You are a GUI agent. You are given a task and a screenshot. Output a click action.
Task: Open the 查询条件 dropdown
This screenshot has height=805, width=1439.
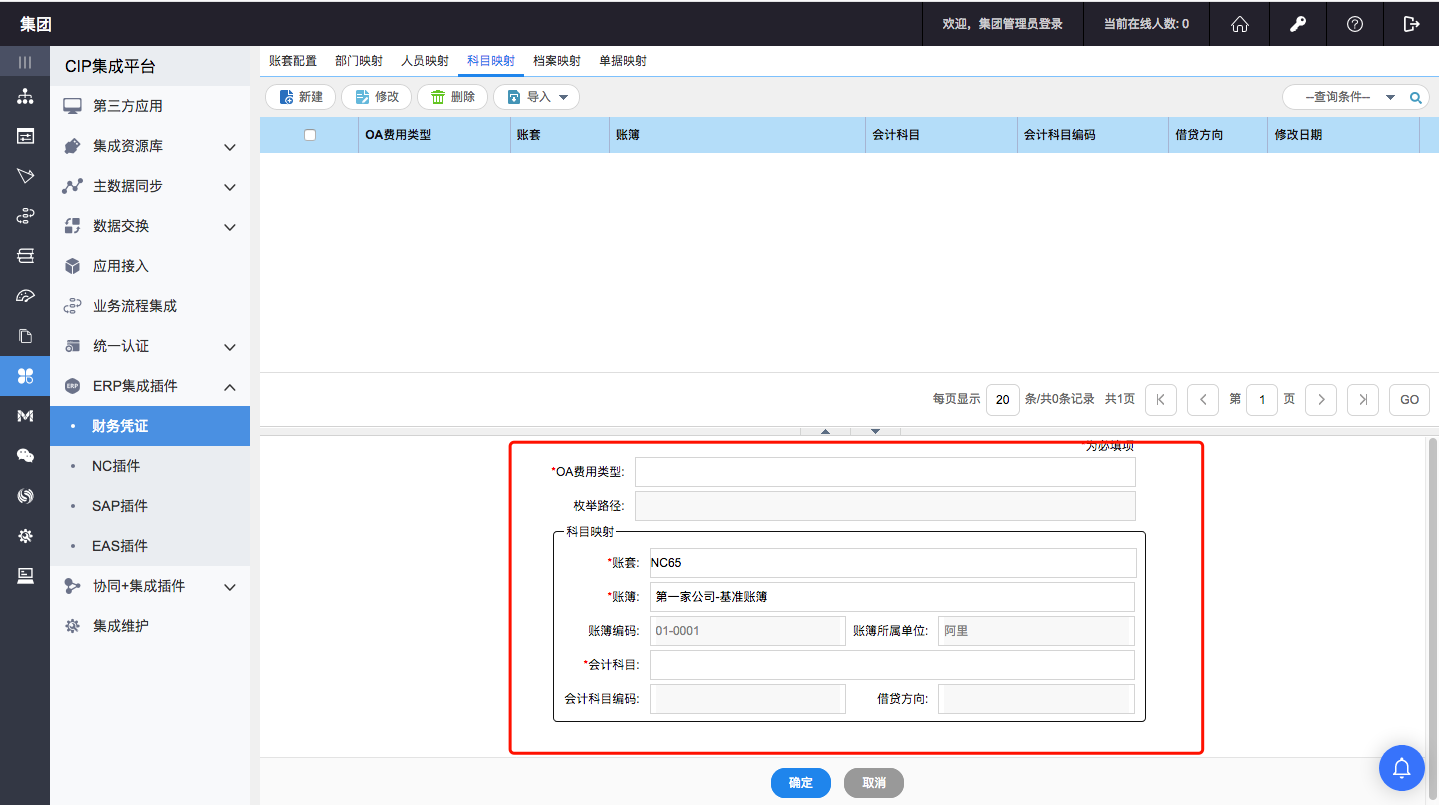point(1343,98)
